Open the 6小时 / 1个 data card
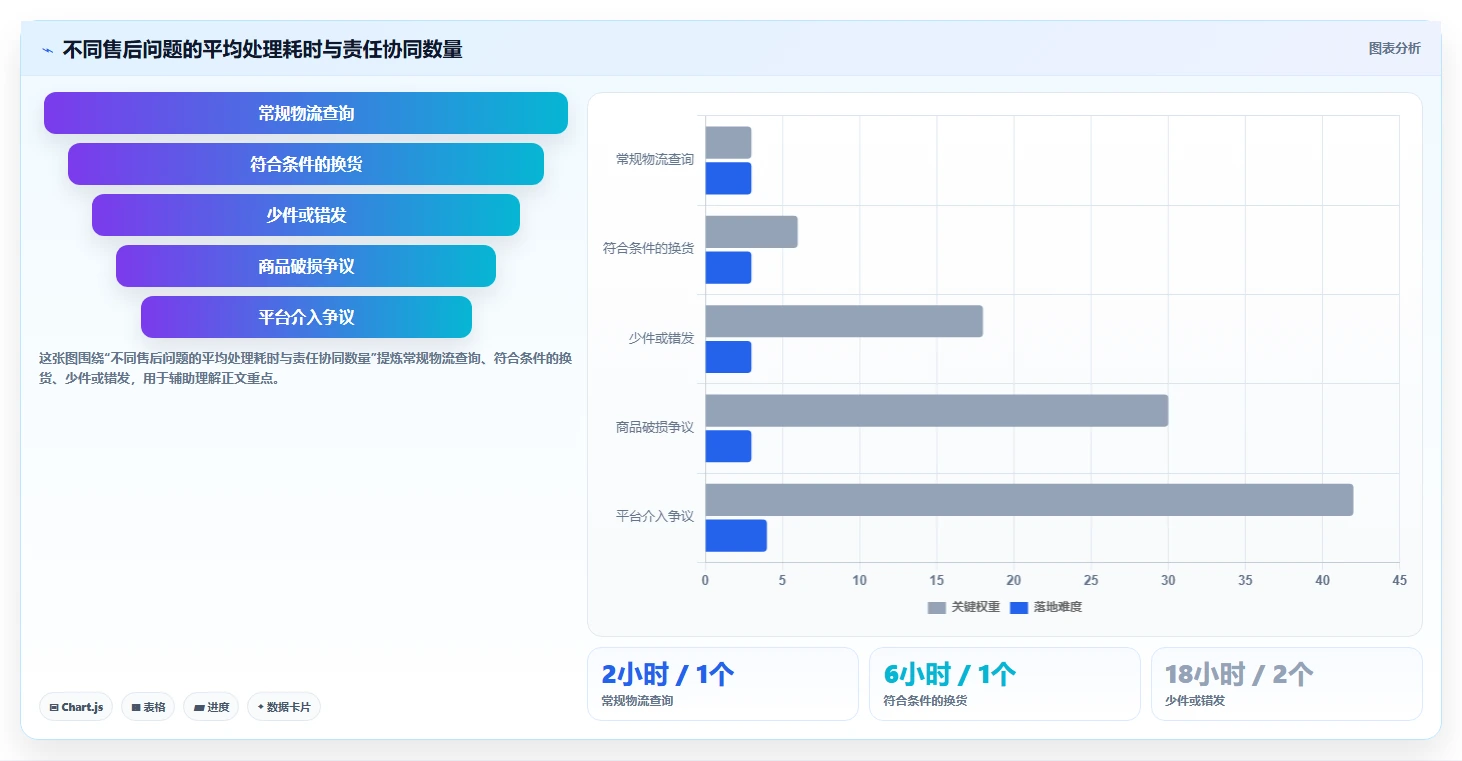The width and height of the screenshot is (1462, 761). [x=1005, y=684]
